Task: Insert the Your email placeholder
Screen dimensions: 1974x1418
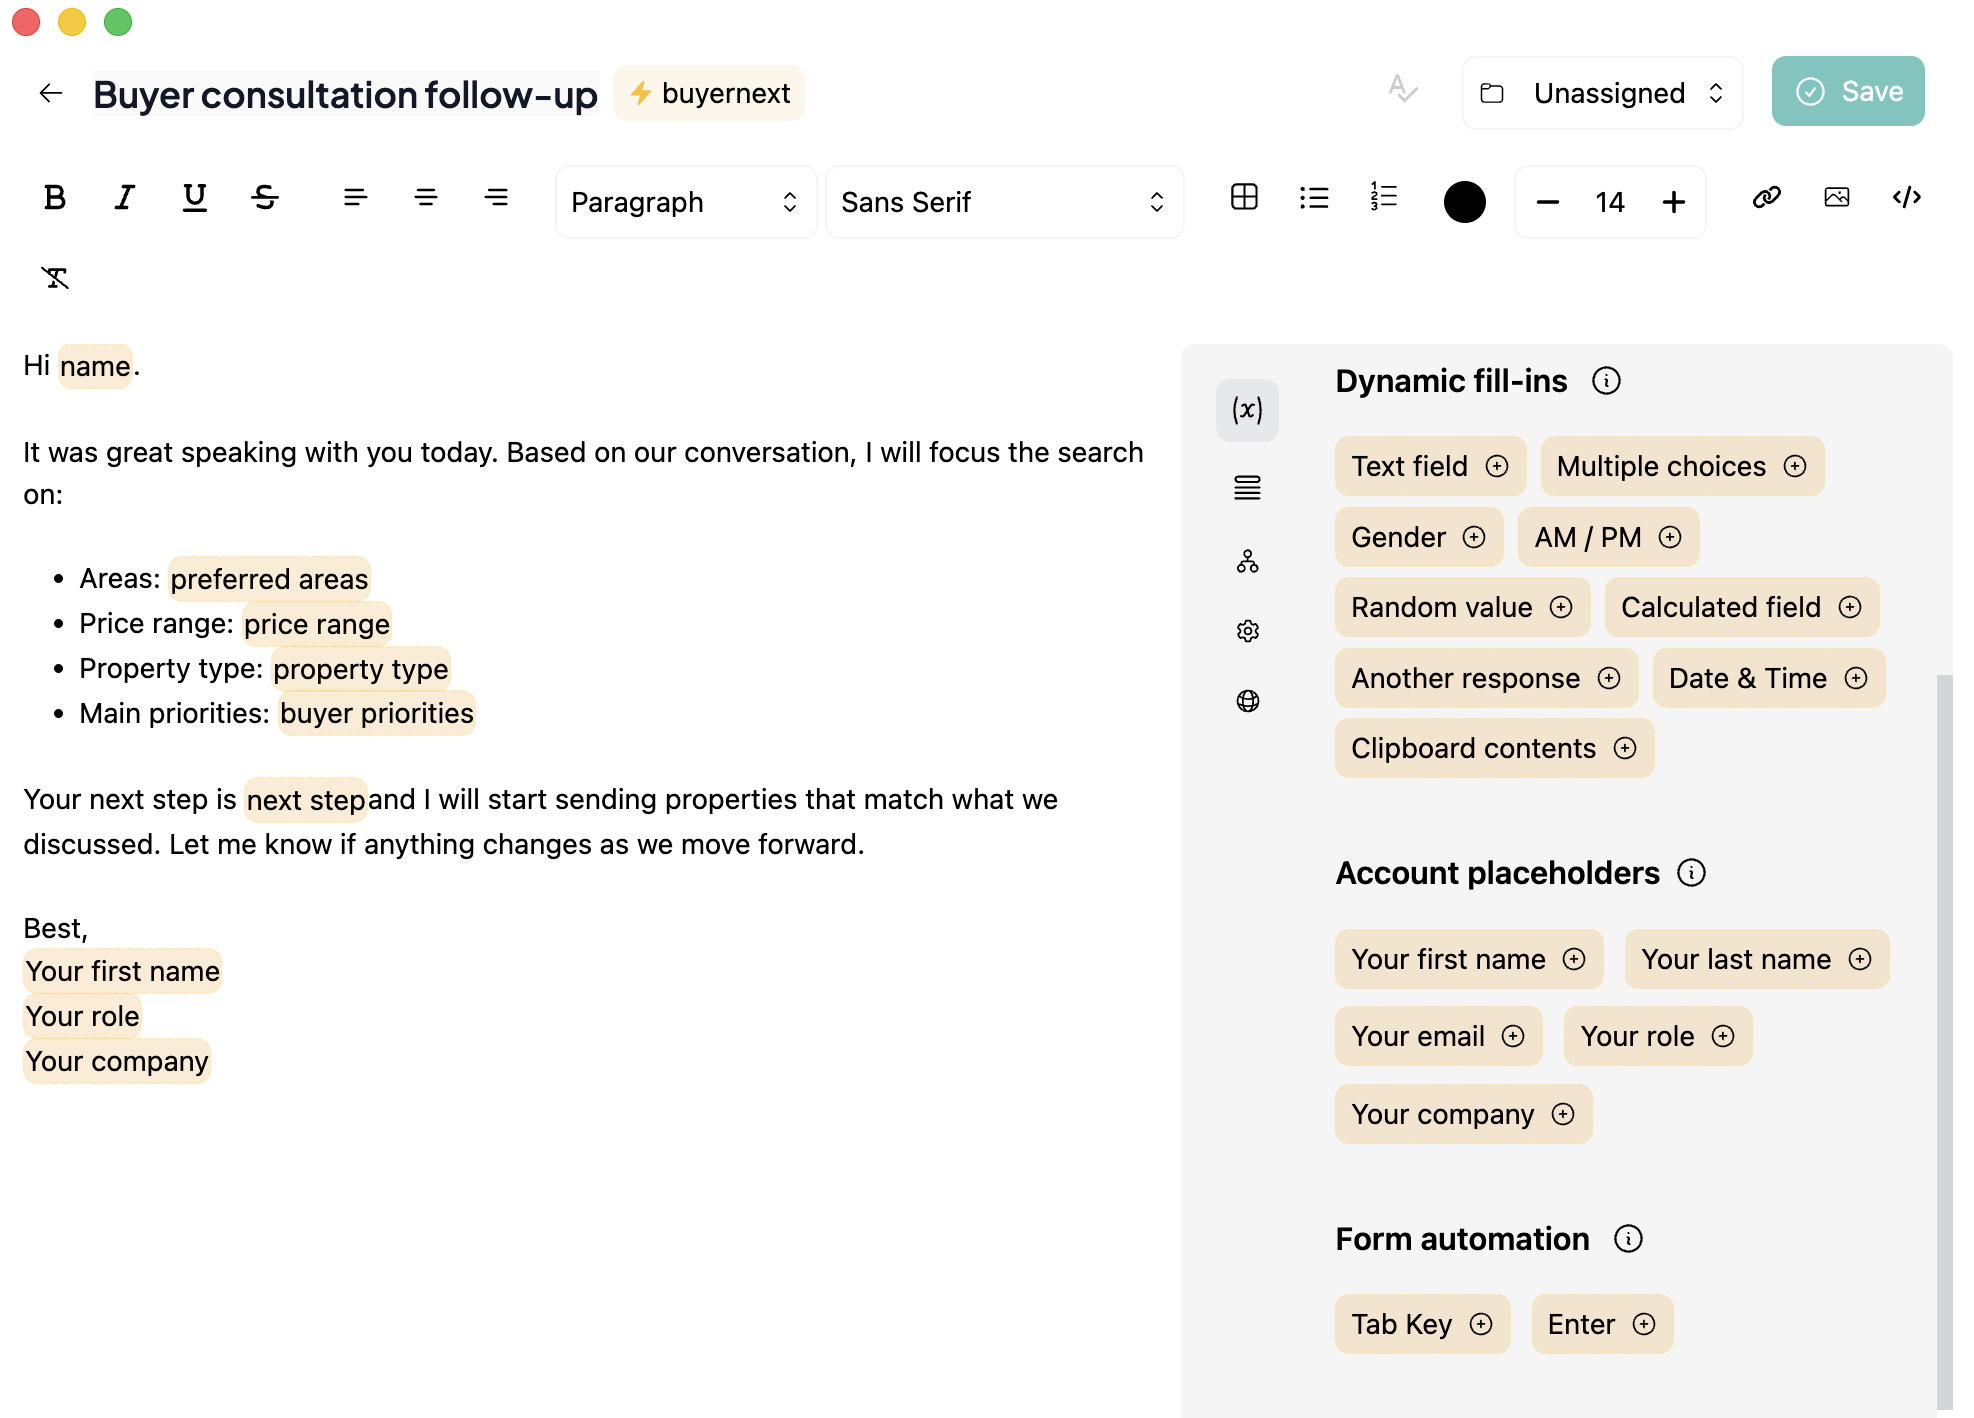Action: [1438, 1036]
